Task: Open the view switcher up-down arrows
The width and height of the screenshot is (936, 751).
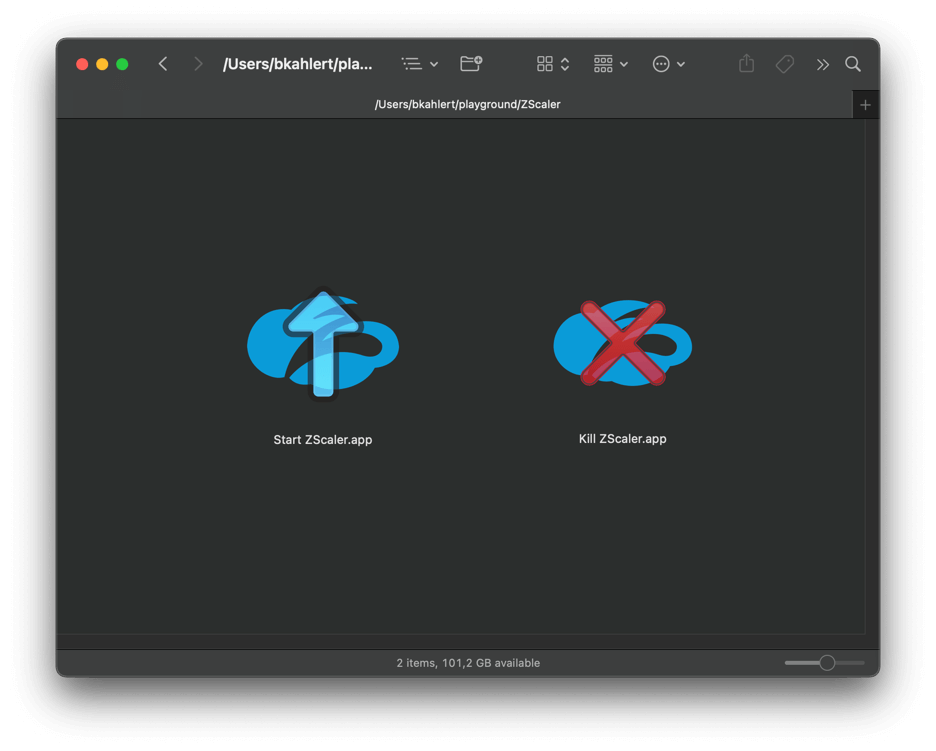Action: (565, 64)
